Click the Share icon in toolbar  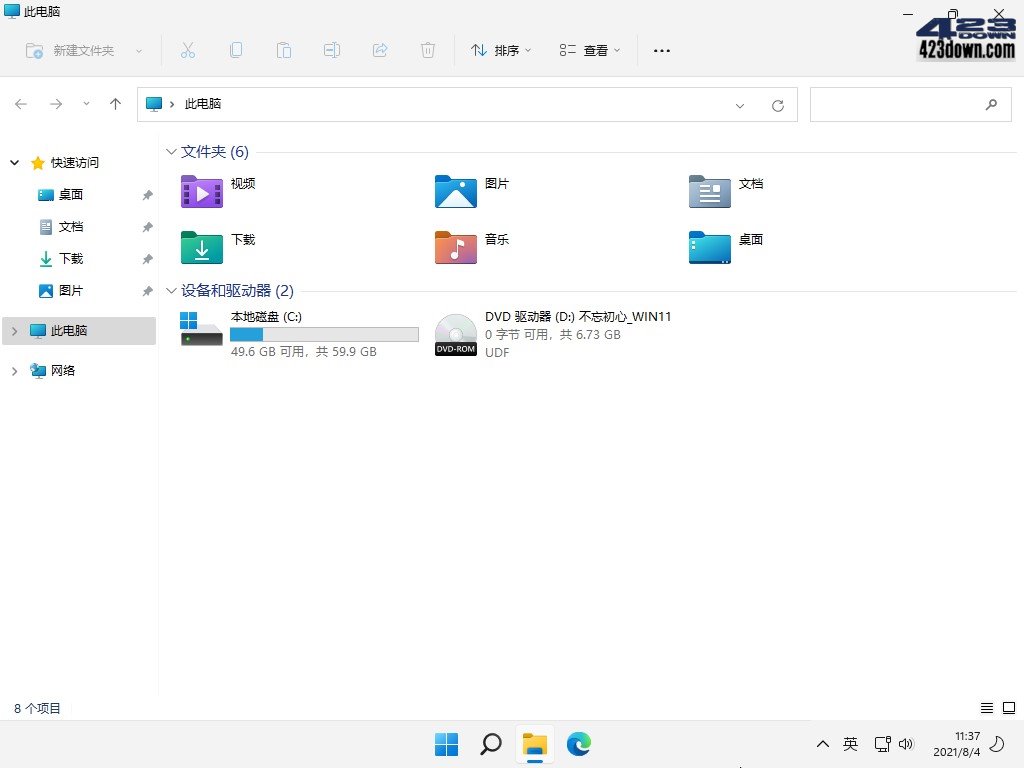(x=380, y=50)
